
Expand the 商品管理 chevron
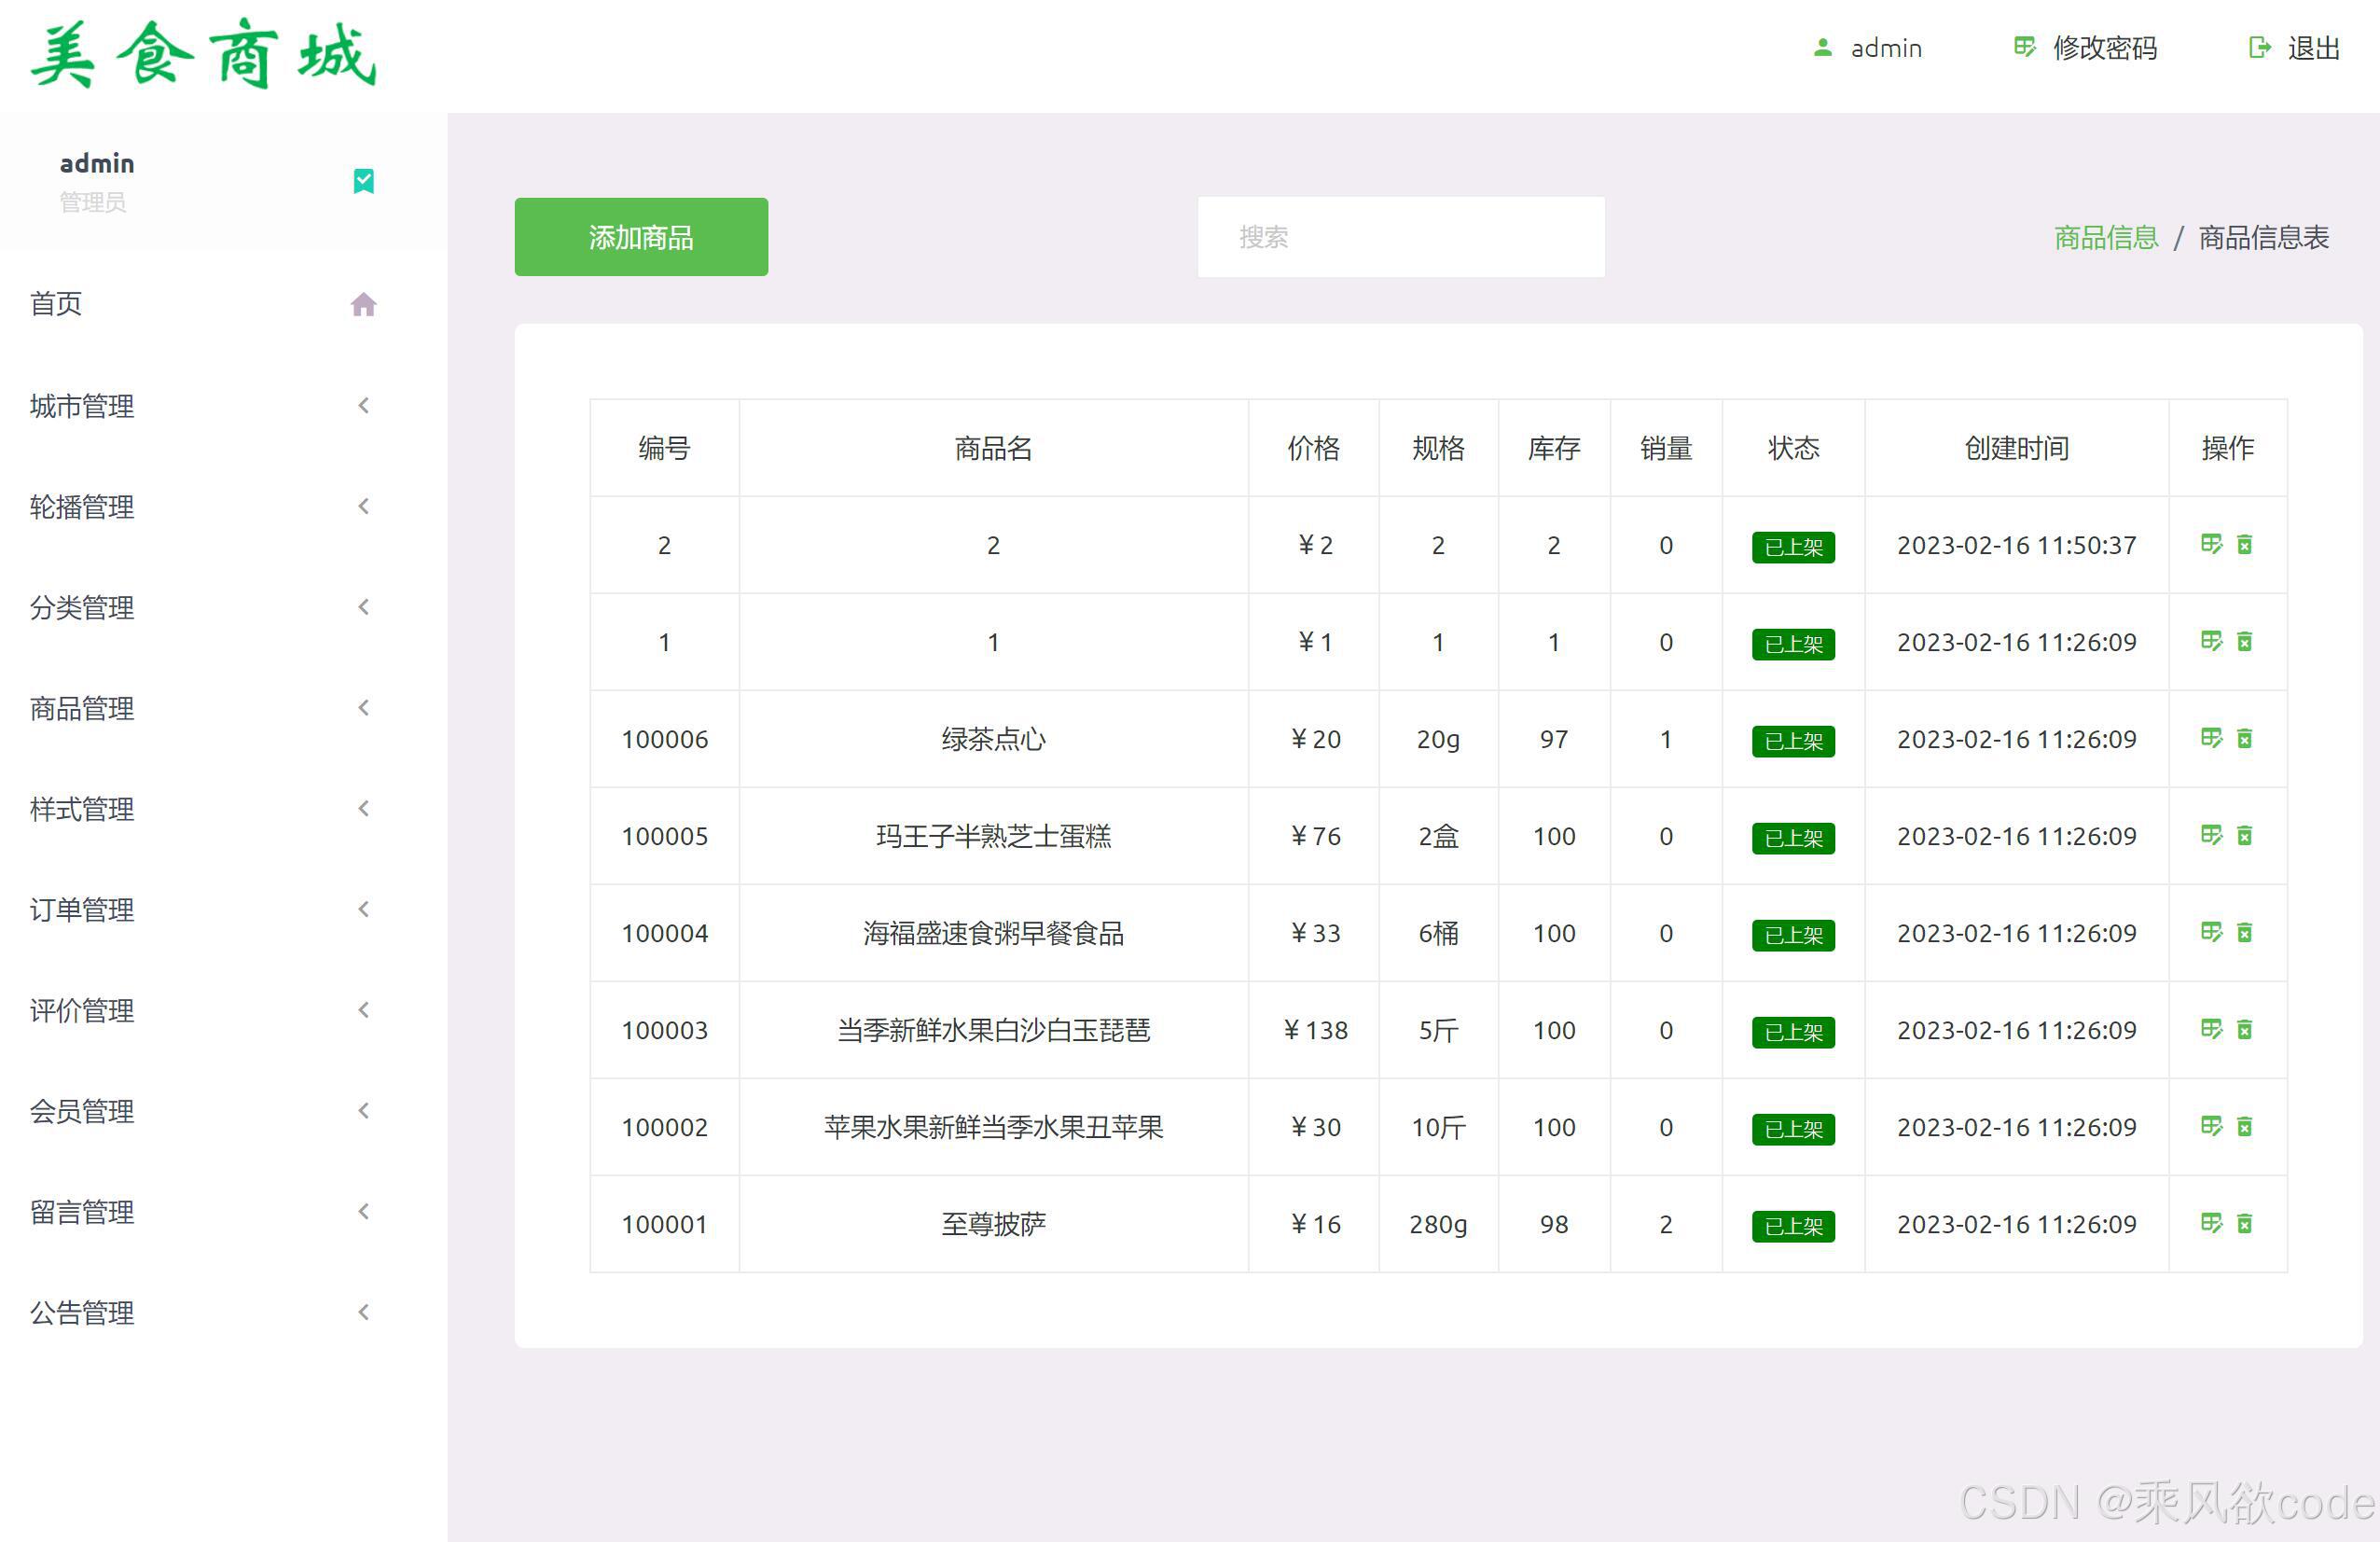pyautogui.click(x=363, y=708)
